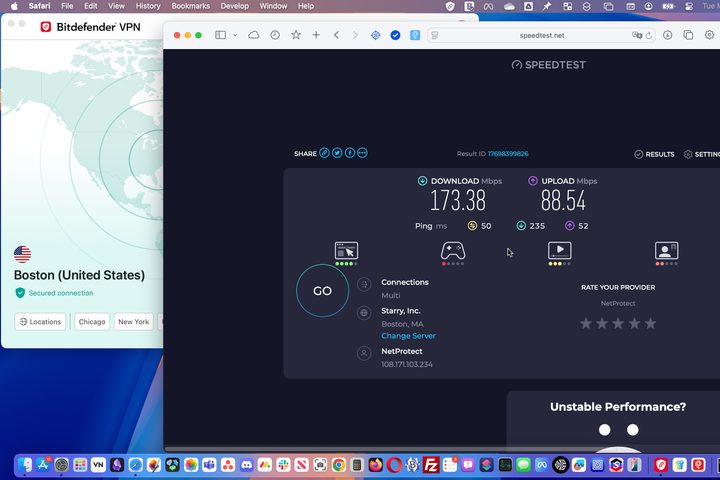This screenshot has height=480, width=720.
Task: Rate provider with the third star
Action: pyautogui.click(x=618, y=323)
